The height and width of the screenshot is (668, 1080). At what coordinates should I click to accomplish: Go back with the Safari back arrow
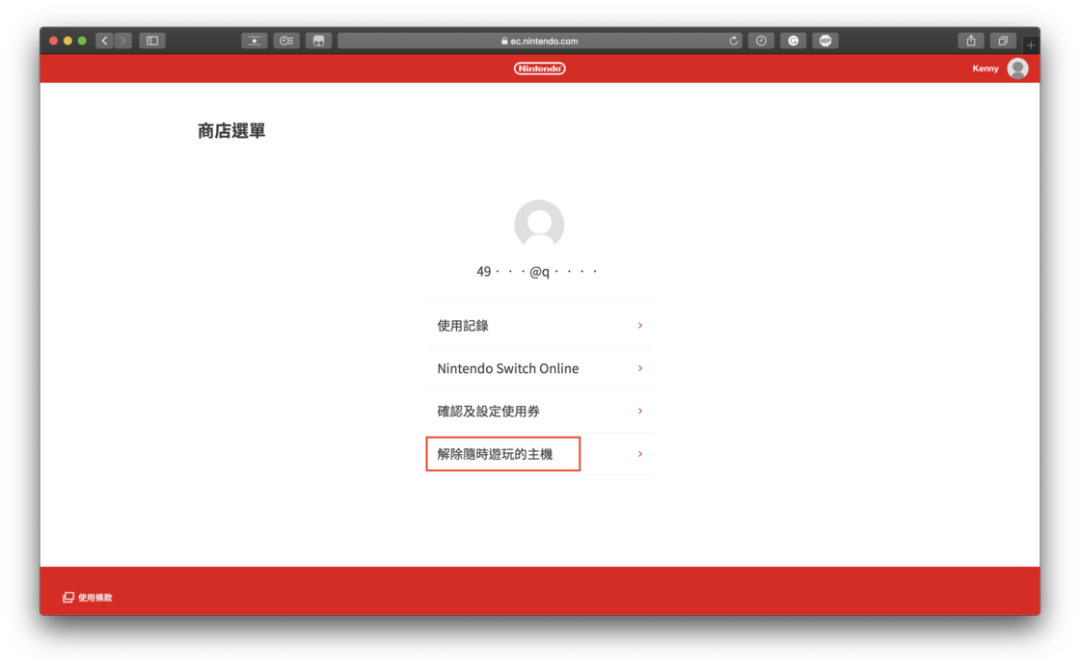pos(105,41)
